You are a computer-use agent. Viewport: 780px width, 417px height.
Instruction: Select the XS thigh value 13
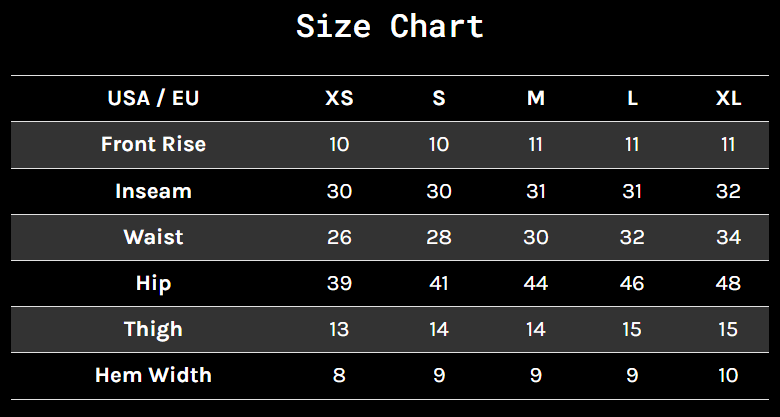(339, 329)
